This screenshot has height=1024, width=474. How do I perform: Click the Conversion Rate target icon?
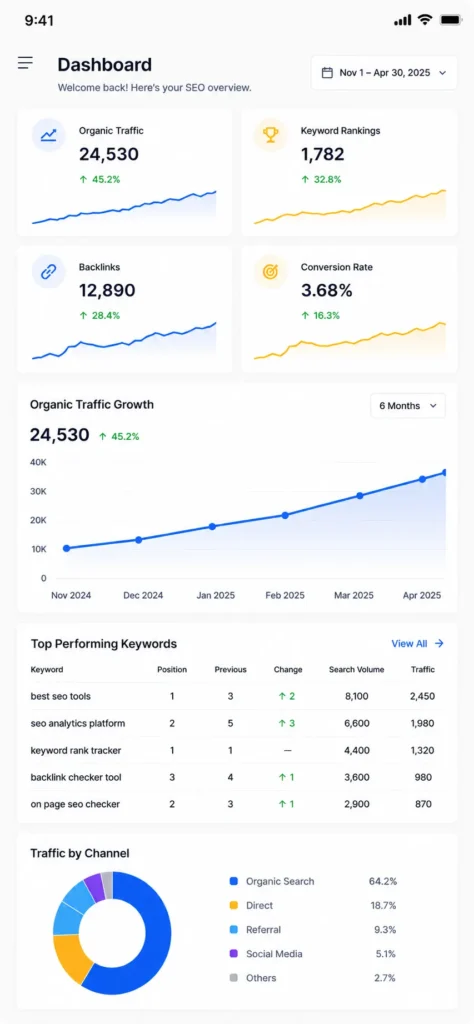(x=270, y=272)
